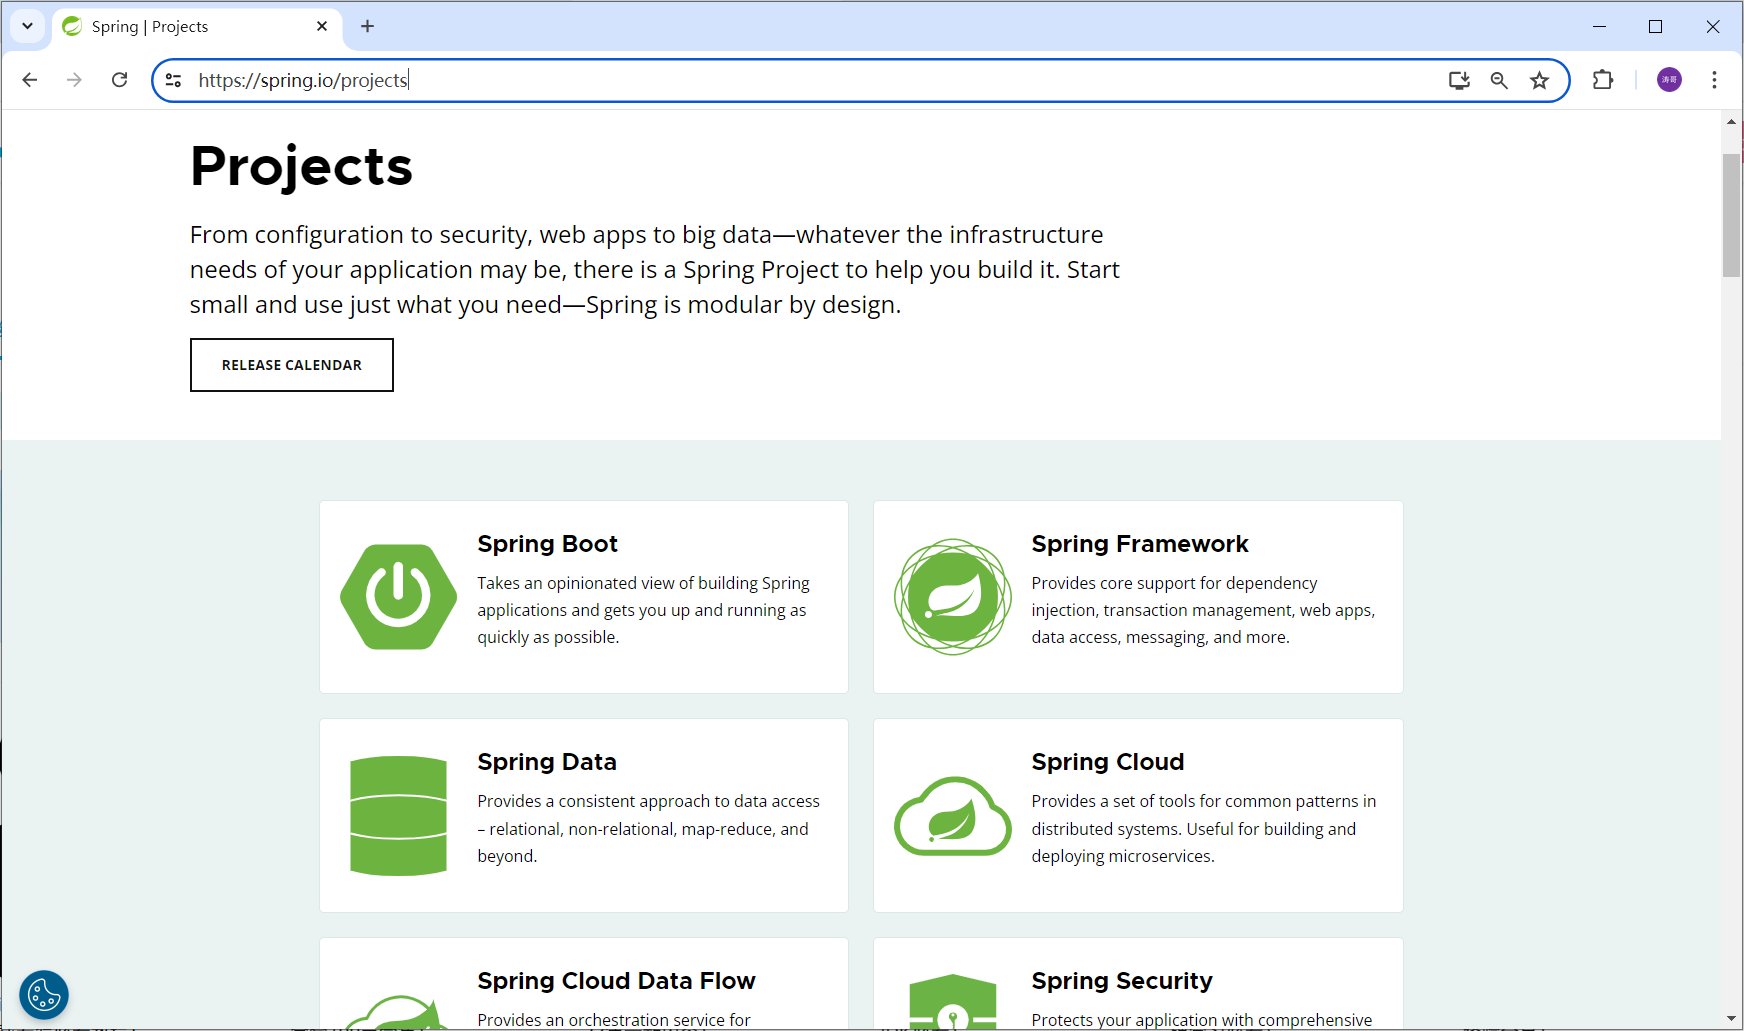Open the browser extensions puzzle icon
Viewport: 1744px width, 1031px height.
[1603, 80]
